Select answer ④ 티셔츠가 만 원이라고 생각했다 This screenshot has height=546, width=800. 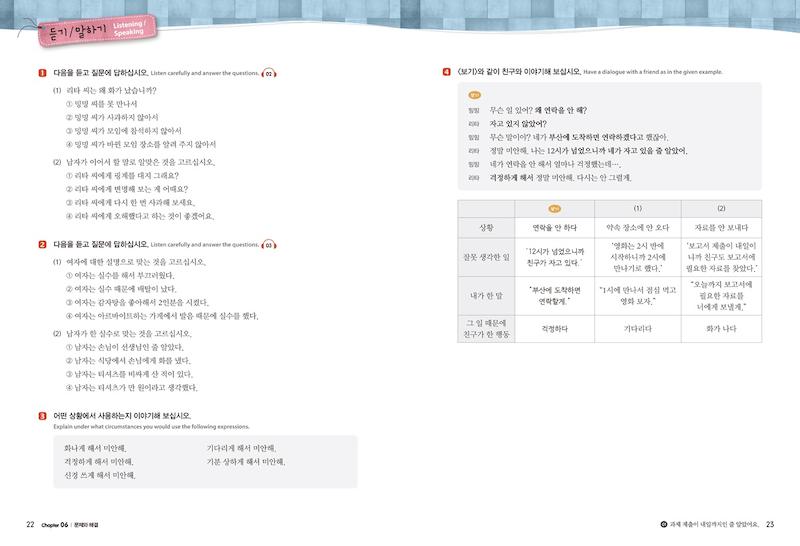[132, 388]
